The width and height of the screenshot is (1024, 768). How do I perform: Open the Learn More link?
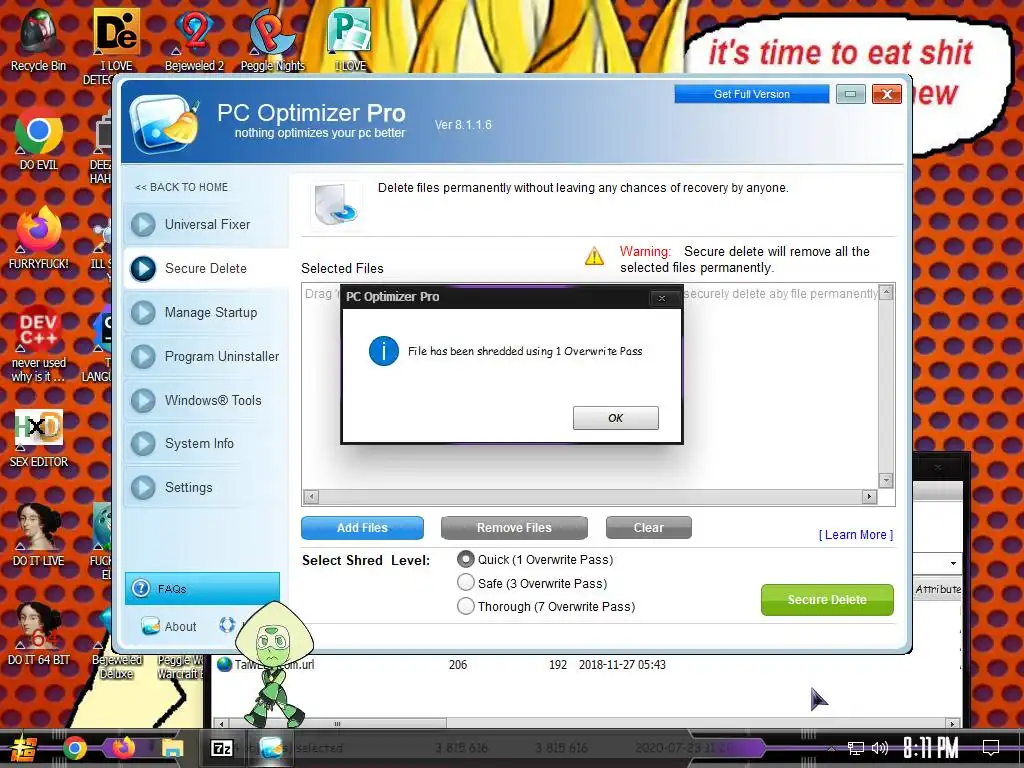pos(856,535)
